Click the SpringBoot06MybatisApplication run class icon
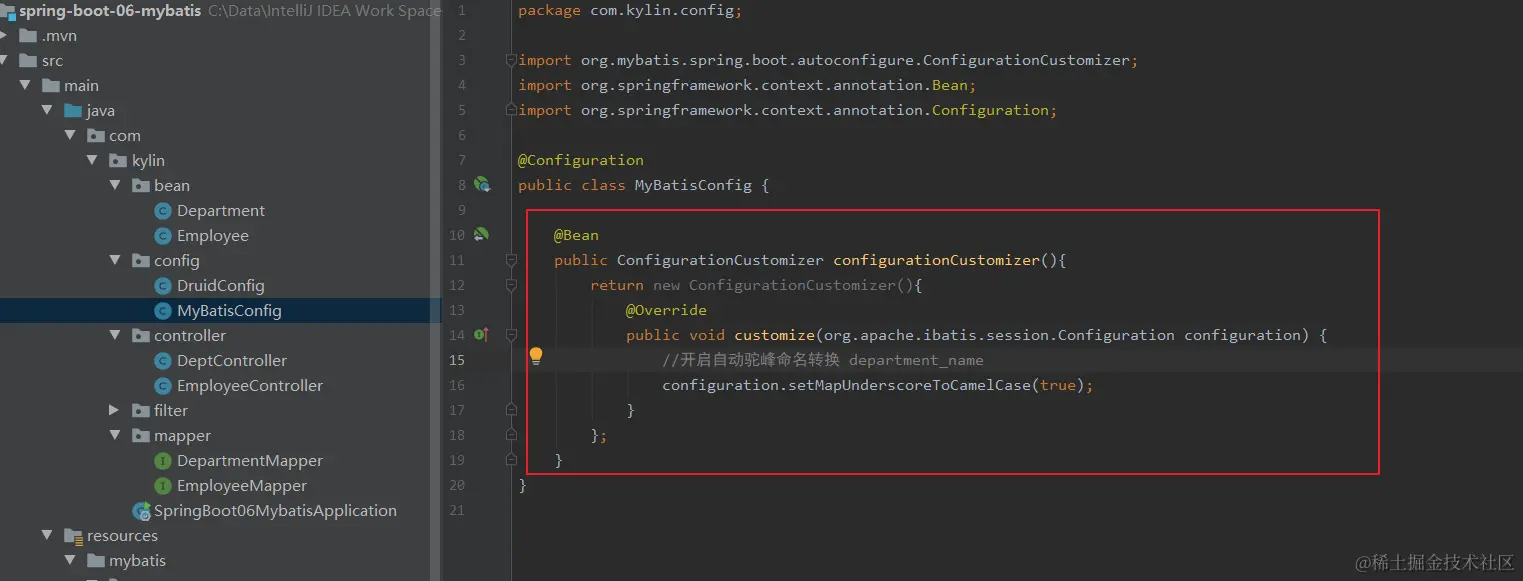This screenshot has width=1523, height=581. pos(141,511)
